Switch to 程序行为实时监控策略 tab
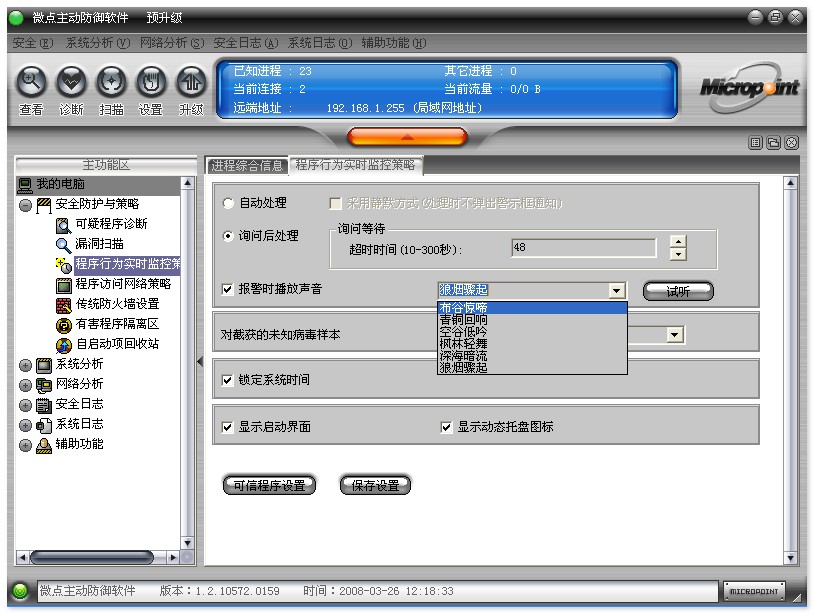The image size is (814, 614). 356,165
